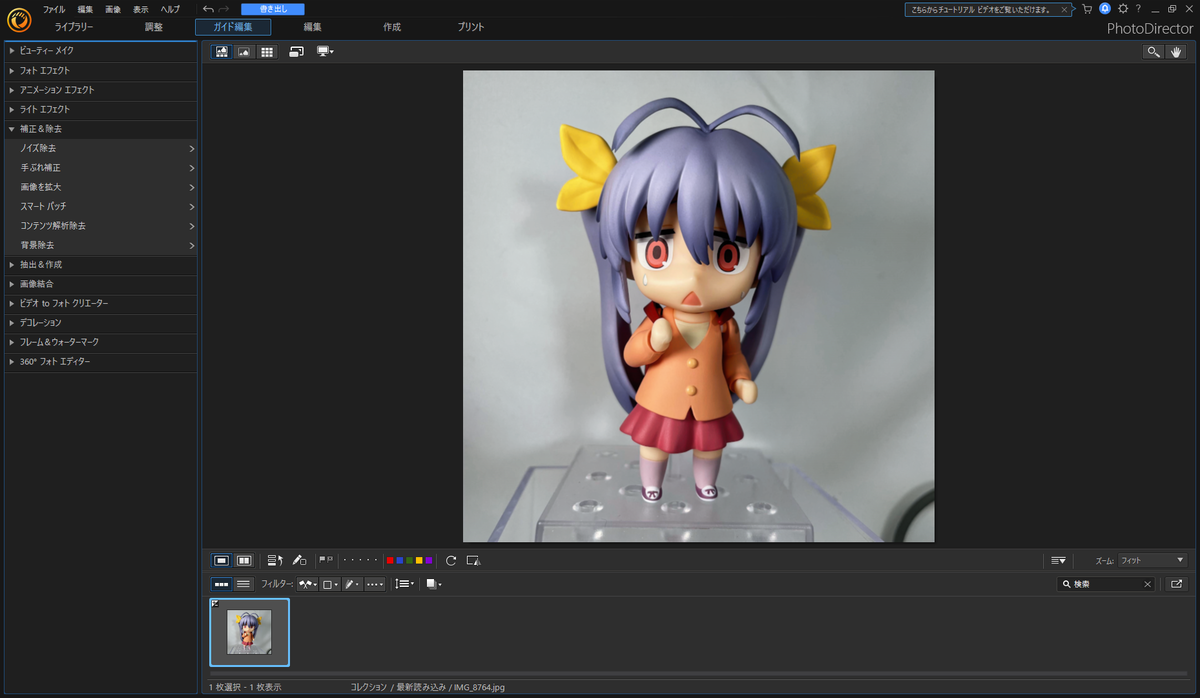Select compare two photos view mode
Screen dimensions: 1200x698
243,561
